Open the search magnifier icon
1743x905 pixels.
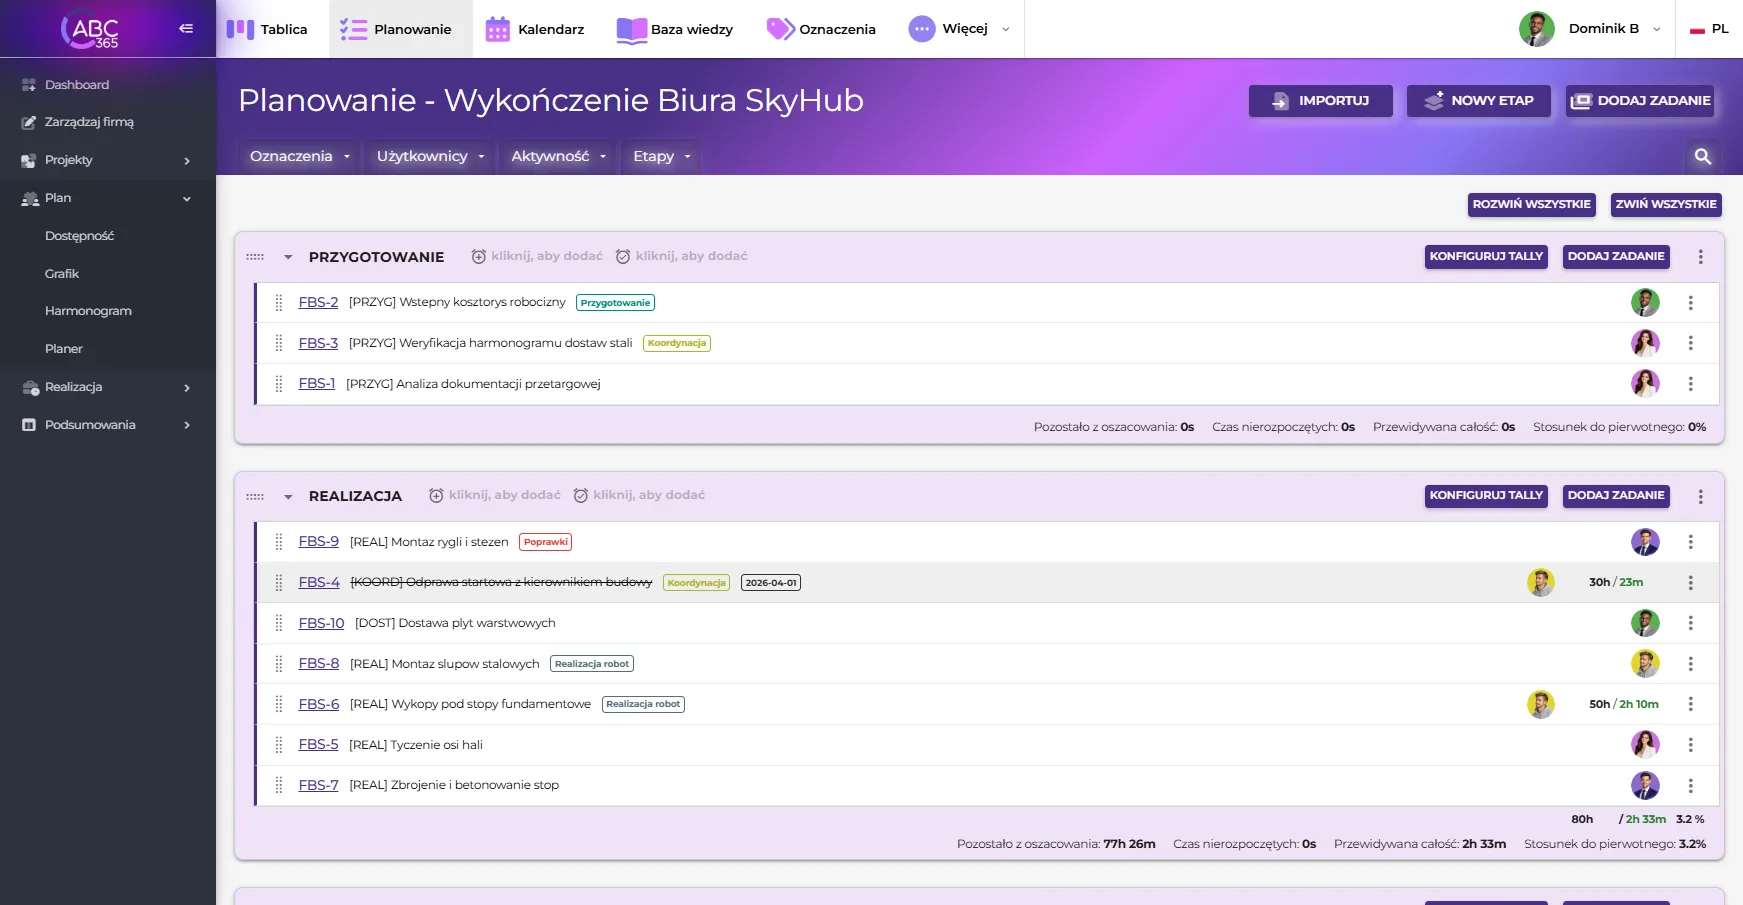[x=1703, y=156]
